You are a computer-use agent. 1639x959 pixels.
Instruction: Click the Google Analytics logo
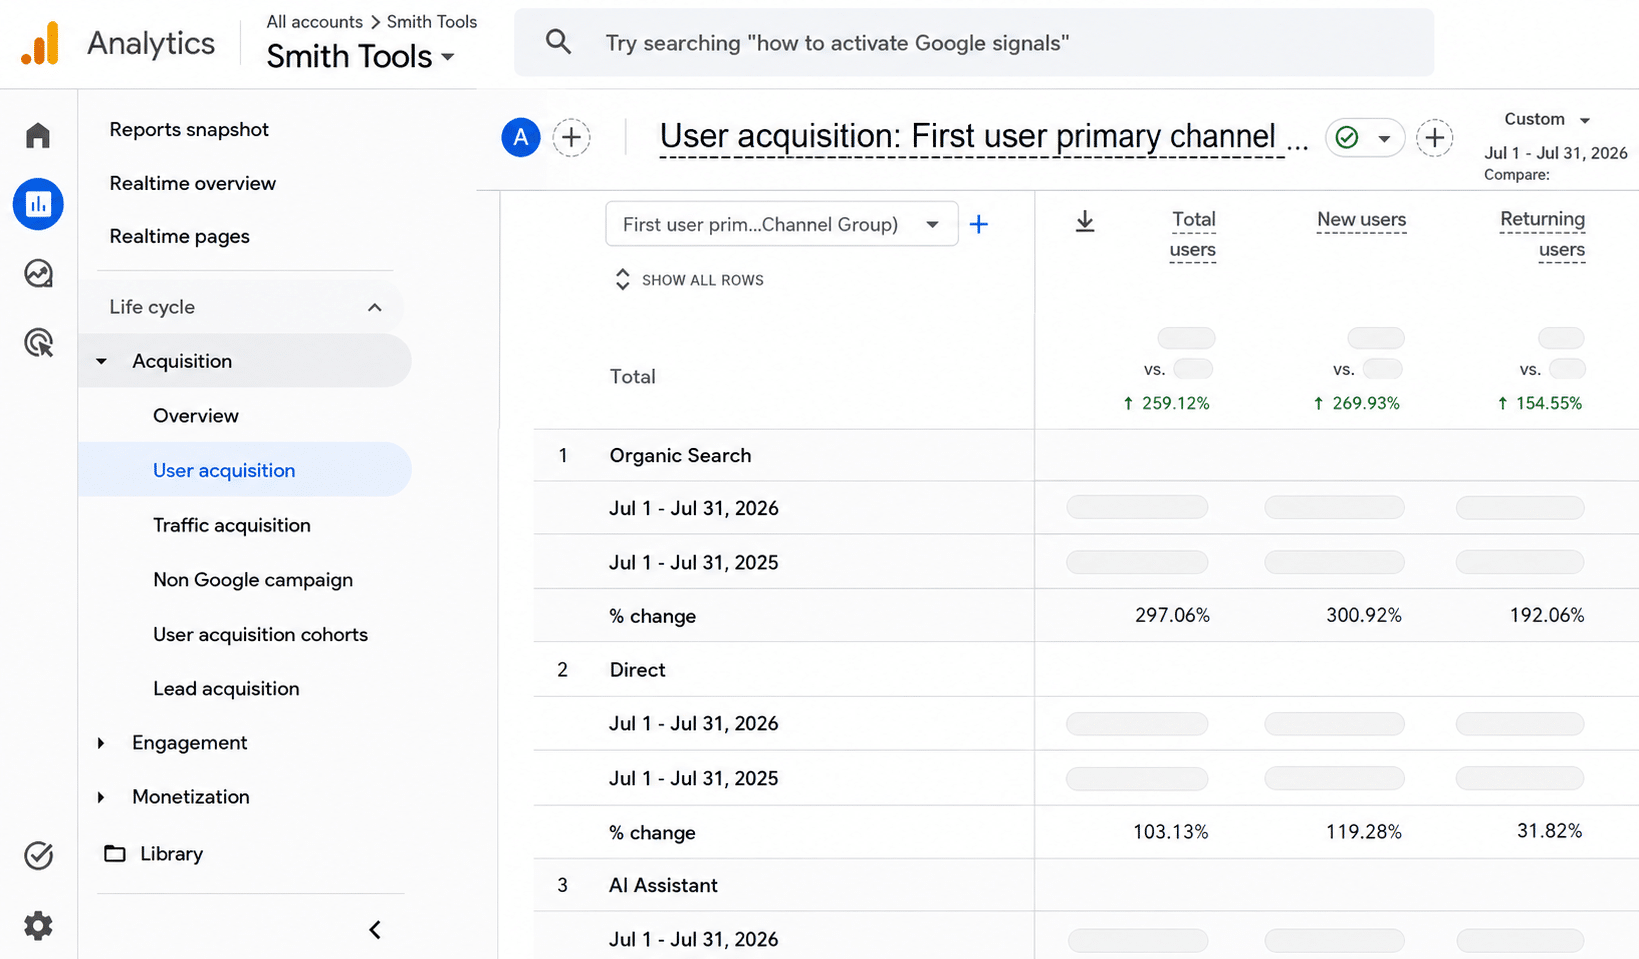tap(41, 44)
